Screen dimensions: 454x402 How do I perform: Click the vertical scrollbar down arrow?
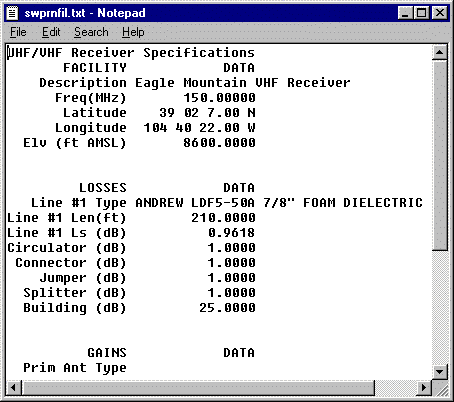439,371
